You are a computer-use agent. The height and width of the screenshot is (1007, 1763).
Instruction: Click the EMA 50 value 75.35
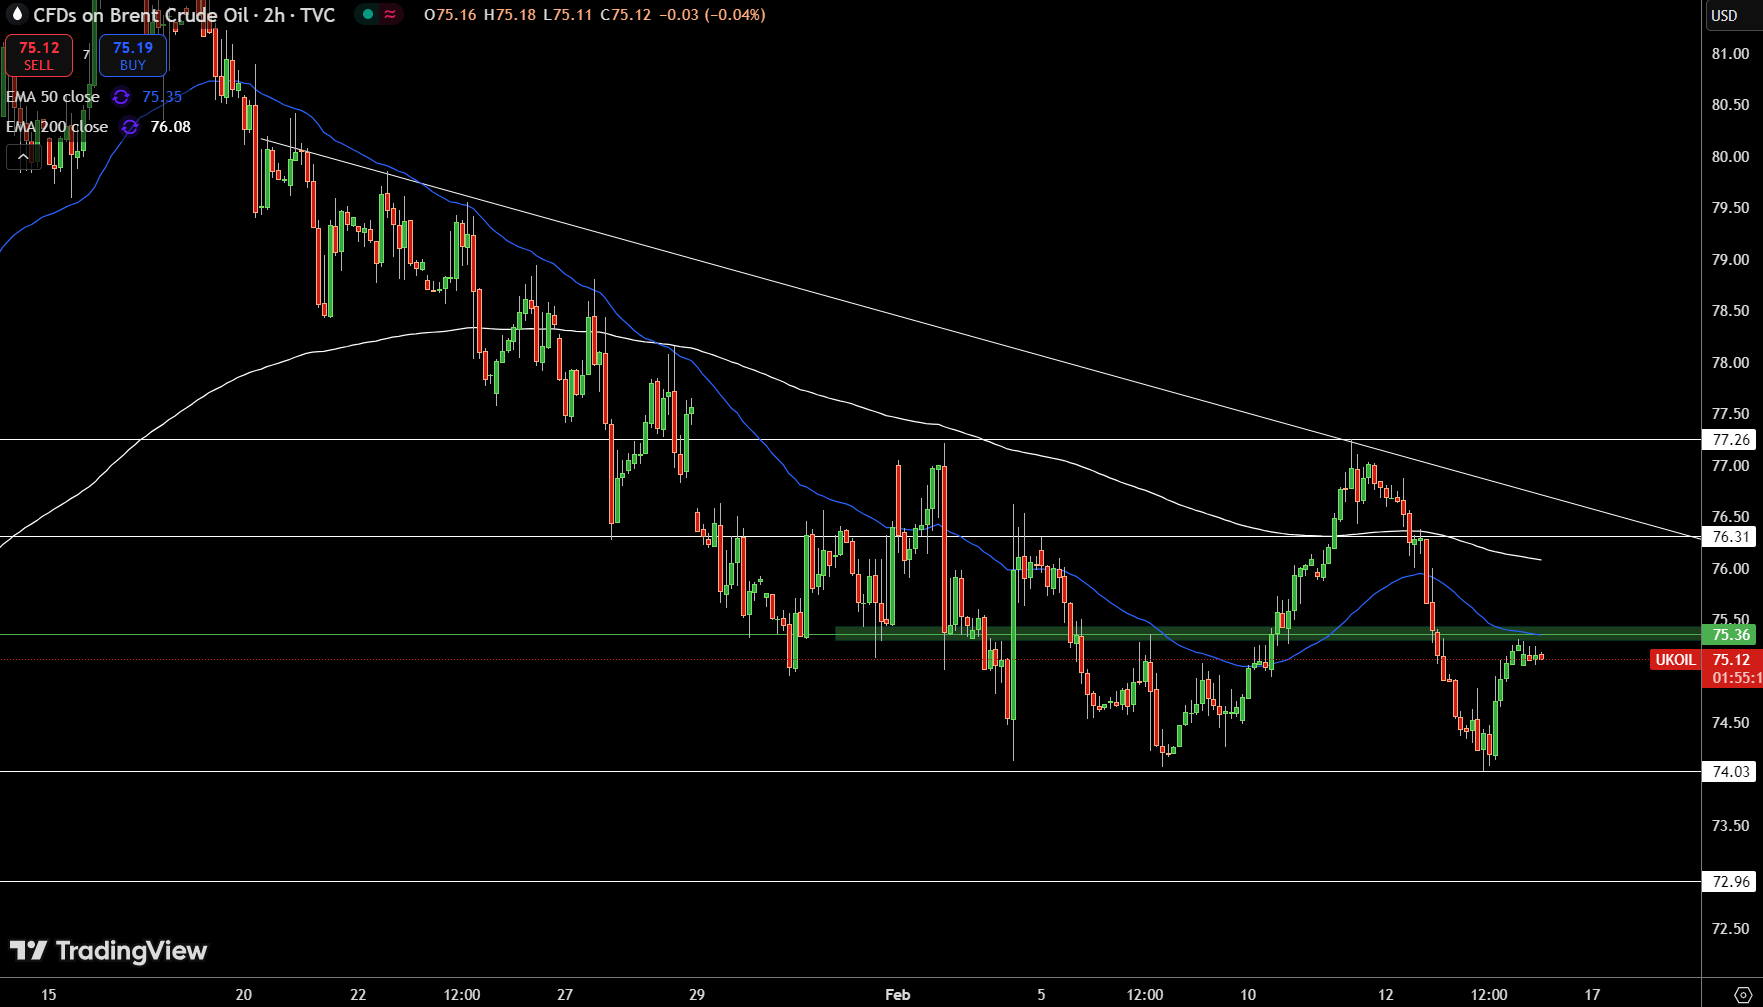click(x=162, y=97)
